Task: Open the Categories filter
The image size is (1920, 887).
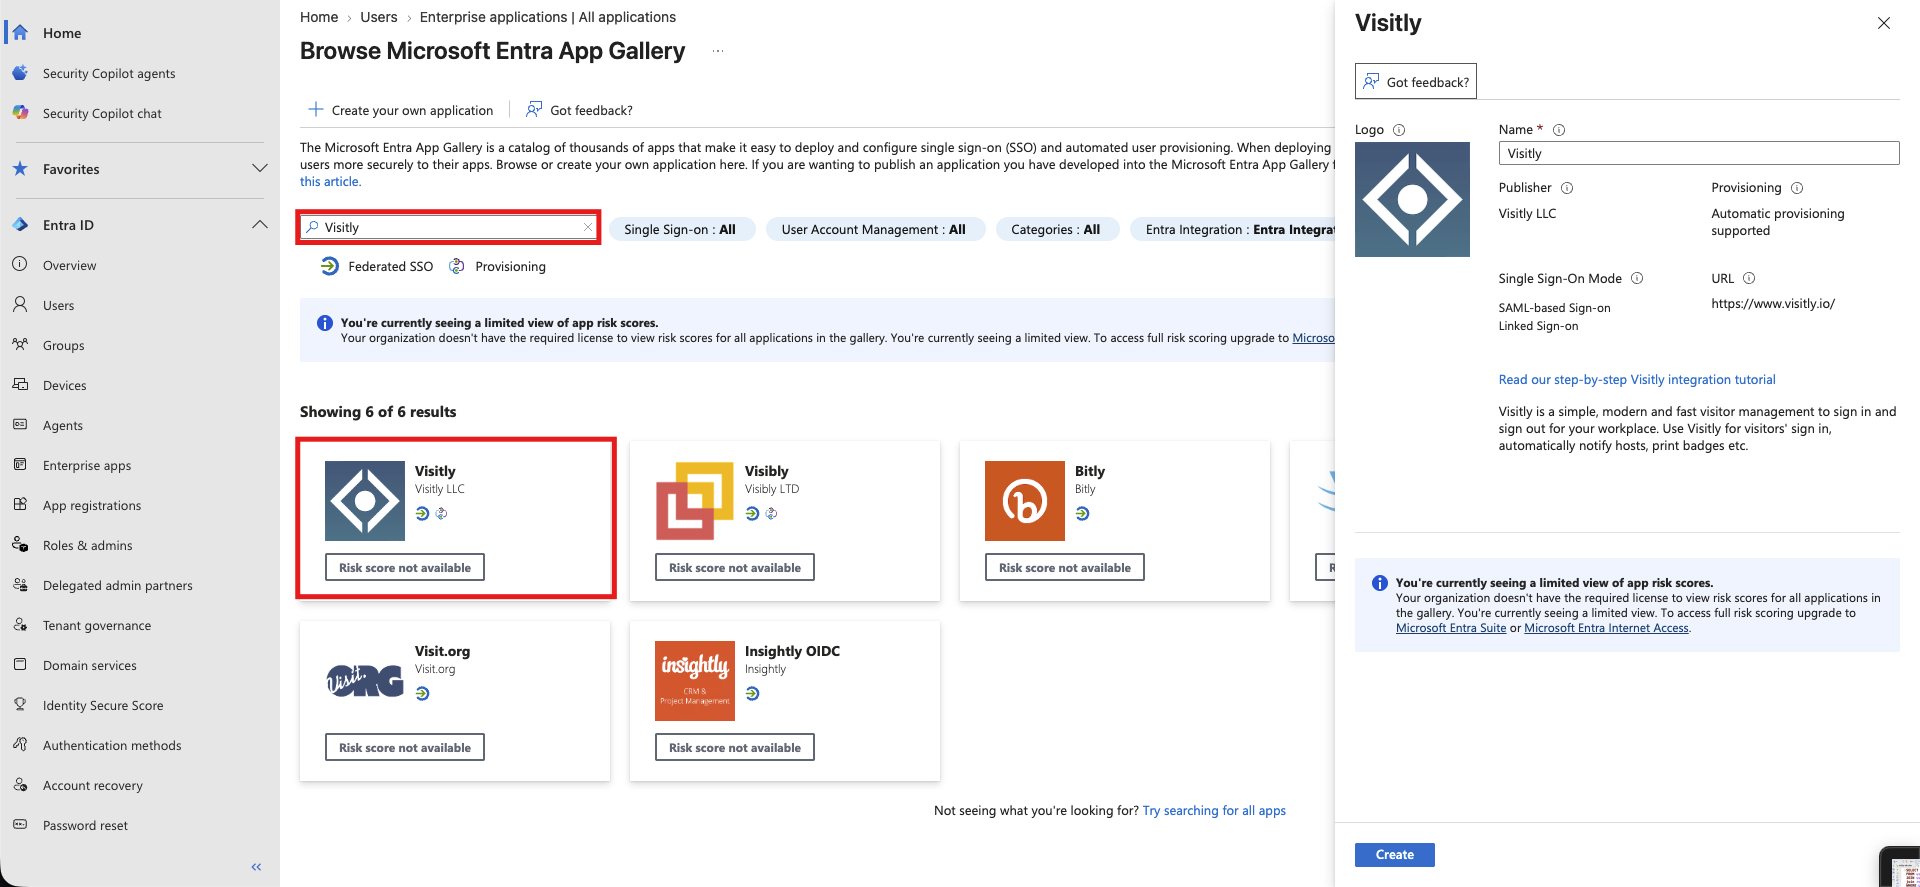Action: tap(1056, 229)
